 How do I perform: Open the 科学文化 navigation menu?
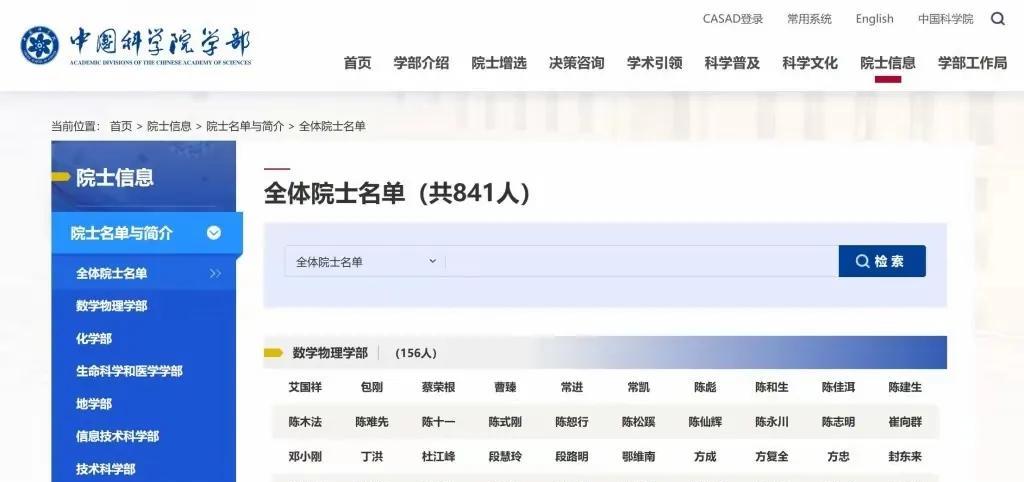click(810, 63)
